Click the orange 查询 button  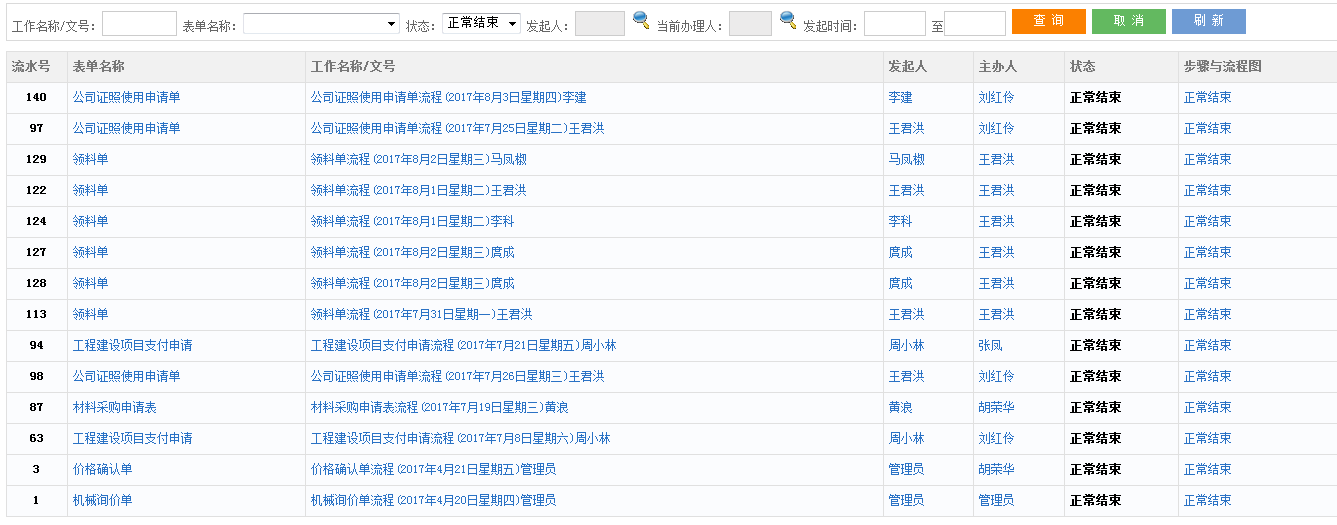point(1048,21)
